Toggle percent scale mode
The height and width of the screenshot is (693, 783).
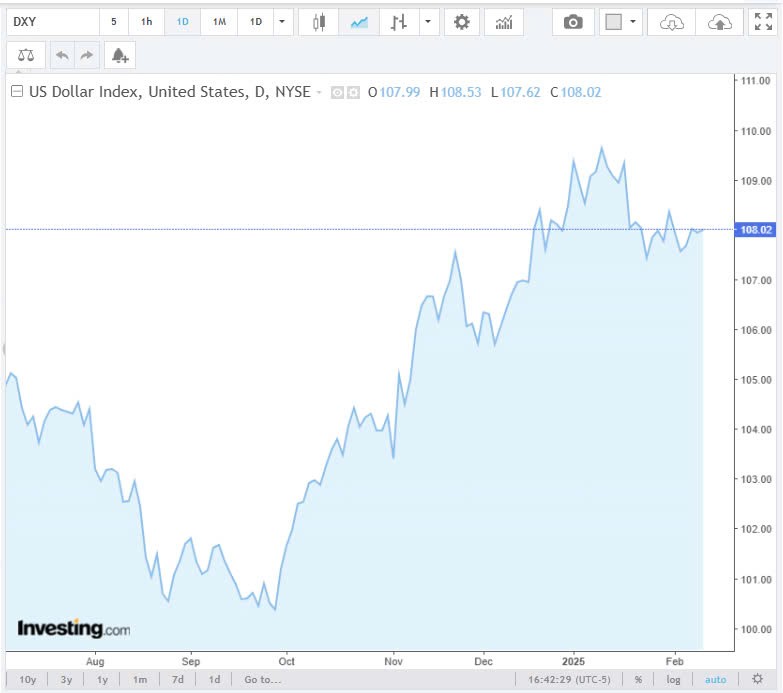click(x=638, y=680)
